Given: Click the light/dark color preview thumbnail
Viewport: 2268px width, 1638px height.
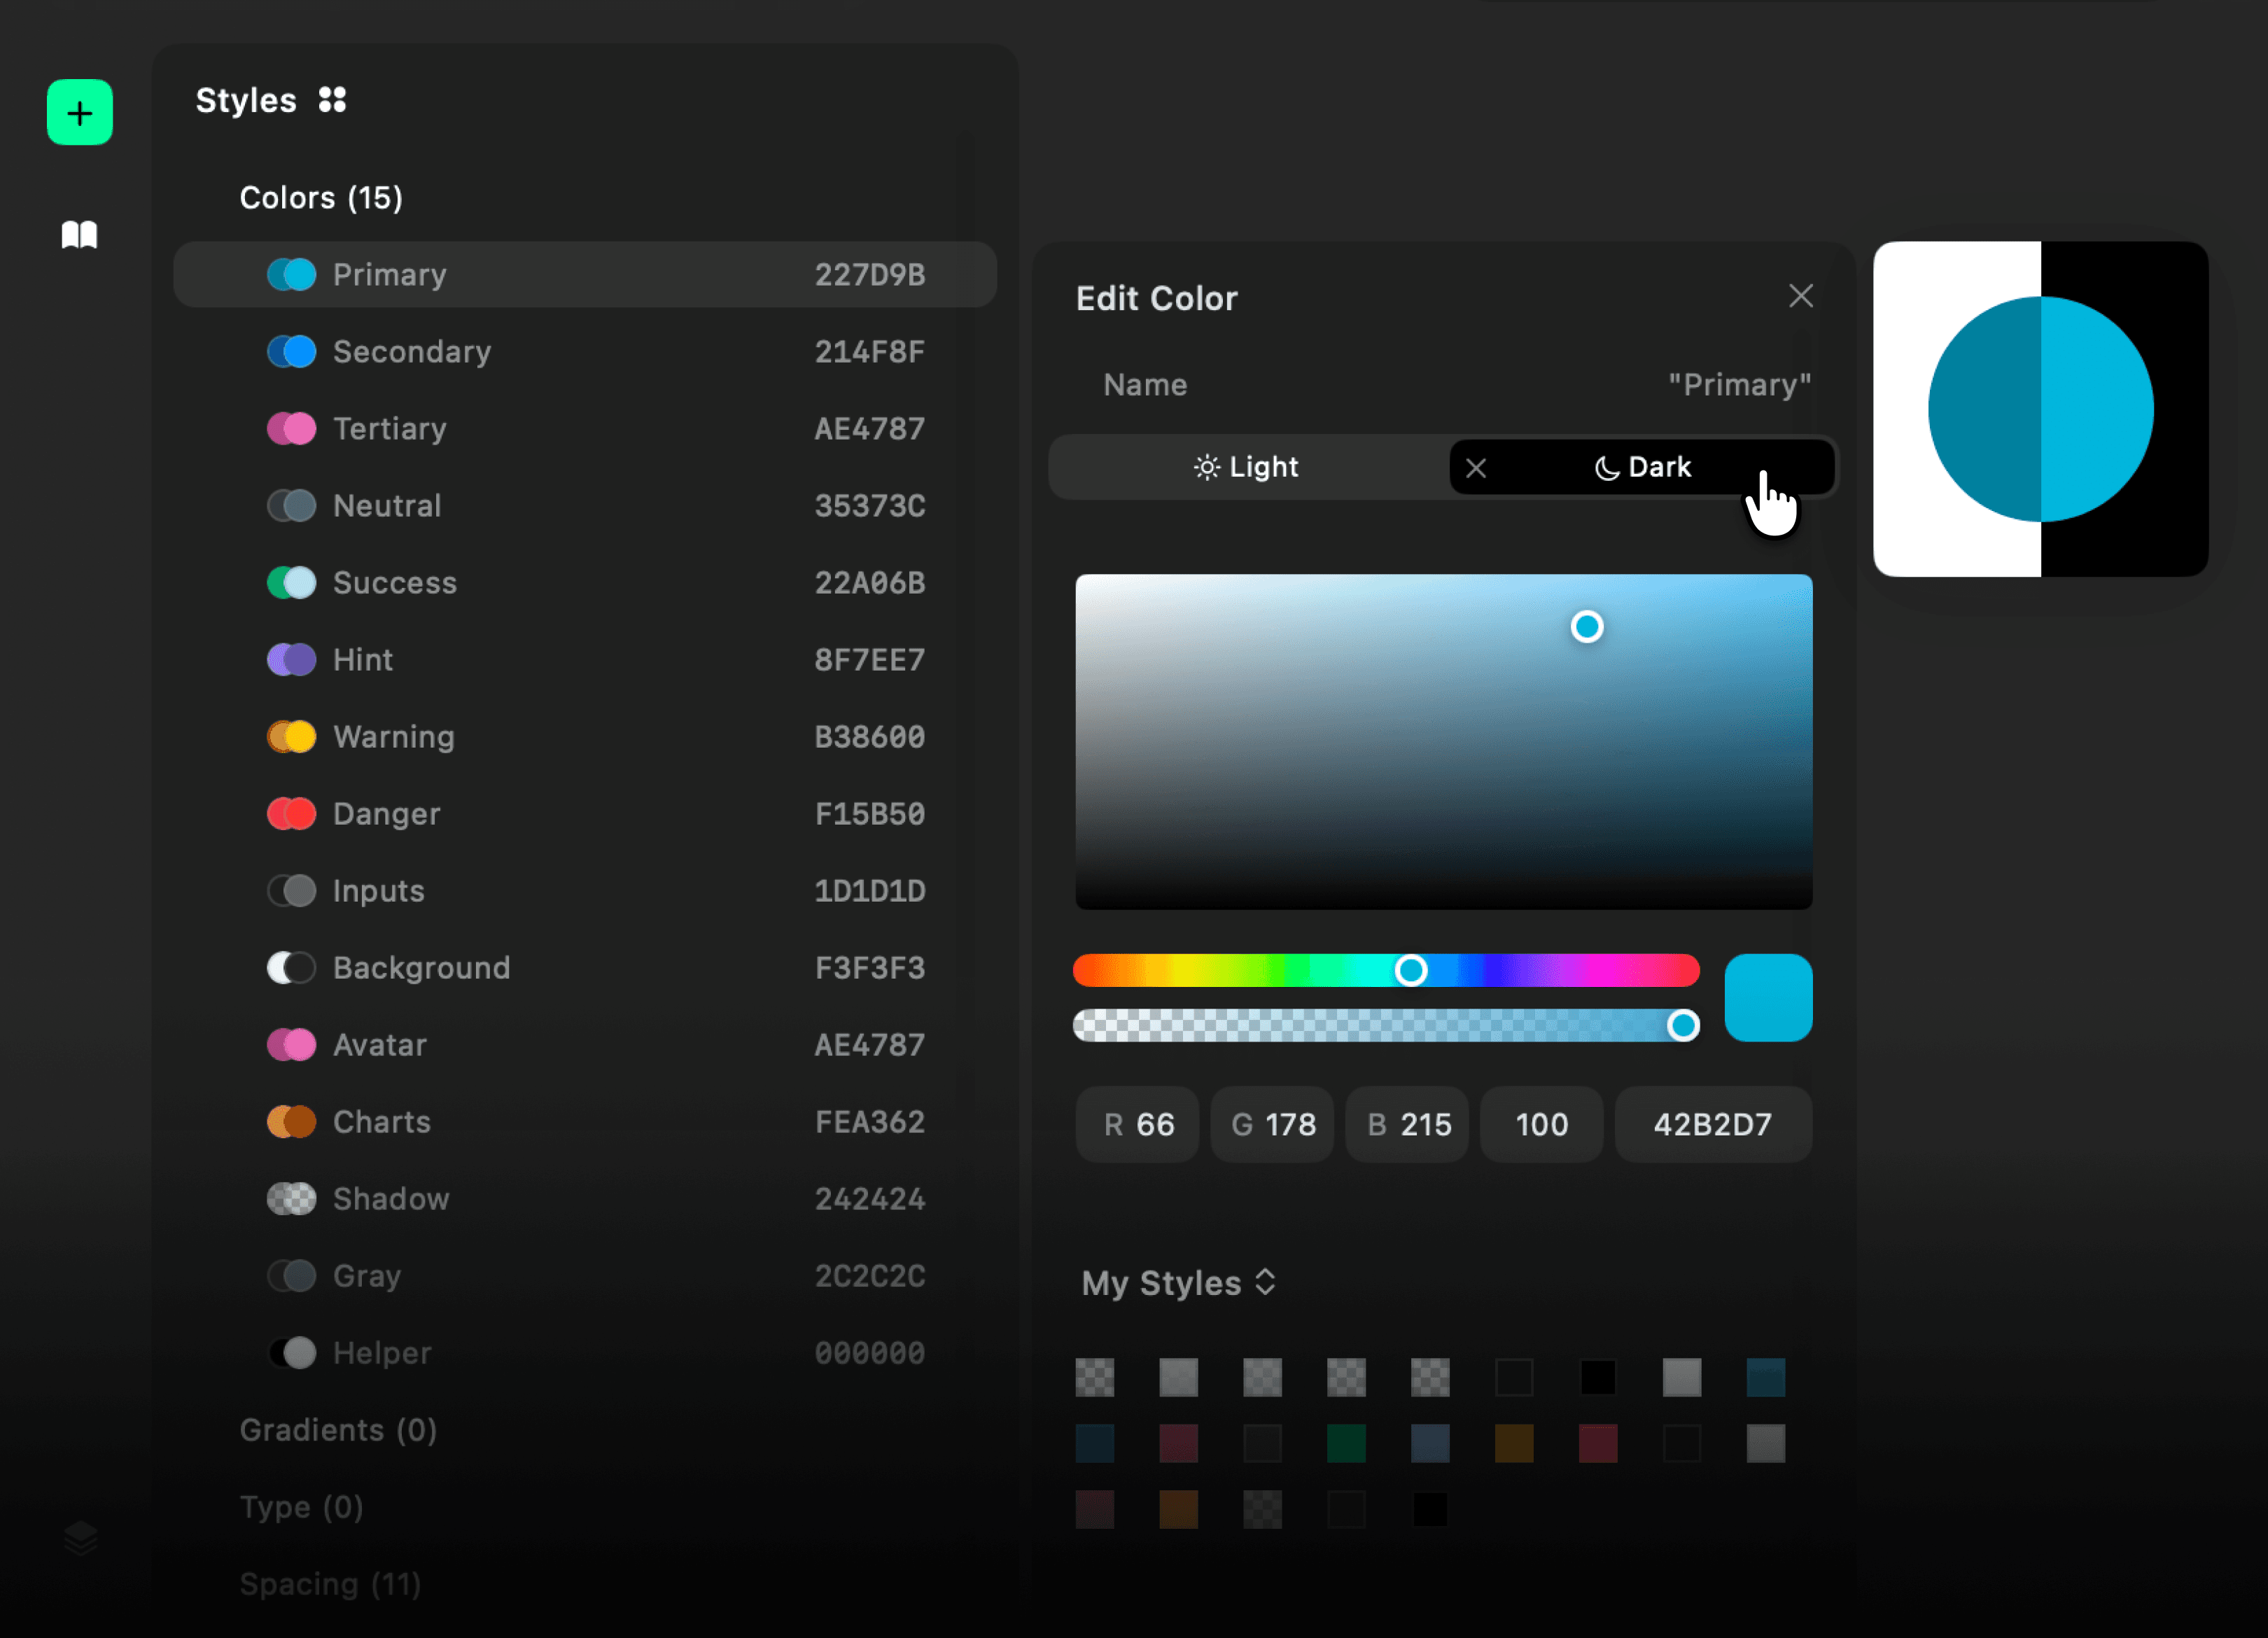Looking at the screenshot, I should tap(2040, 408).
